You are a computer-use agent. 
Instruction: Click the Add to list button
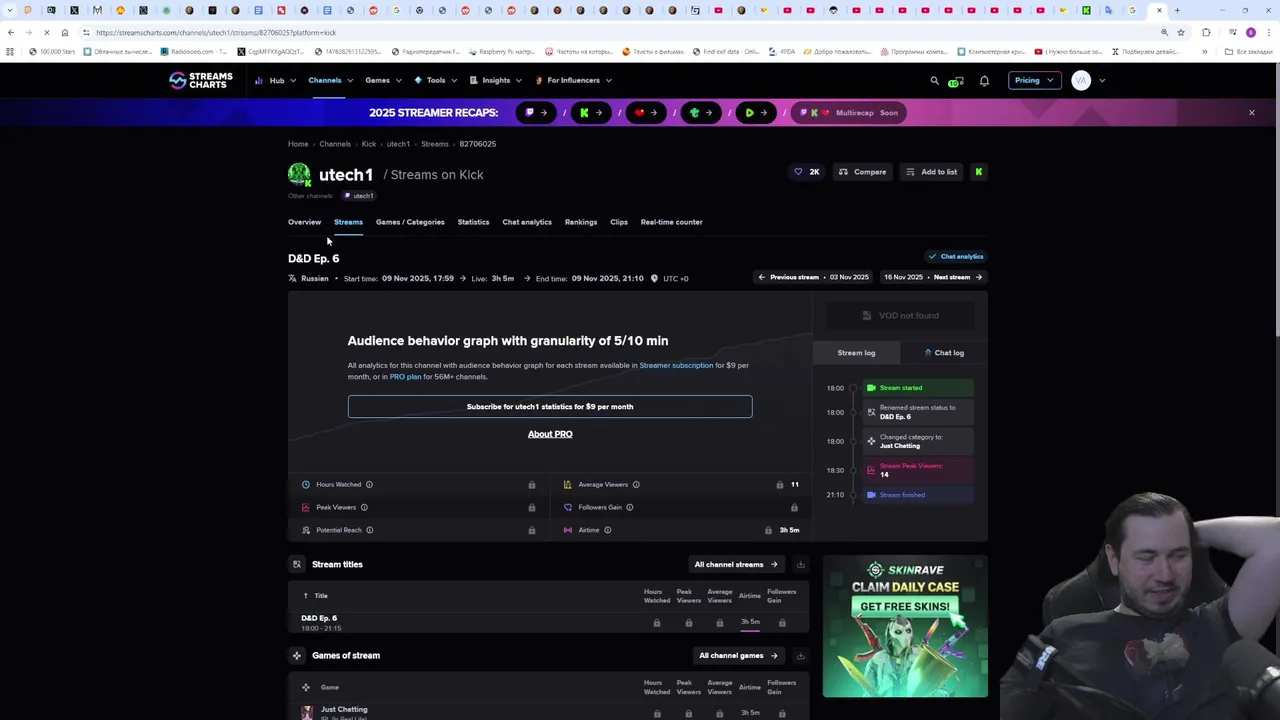[x=931, y=172]
